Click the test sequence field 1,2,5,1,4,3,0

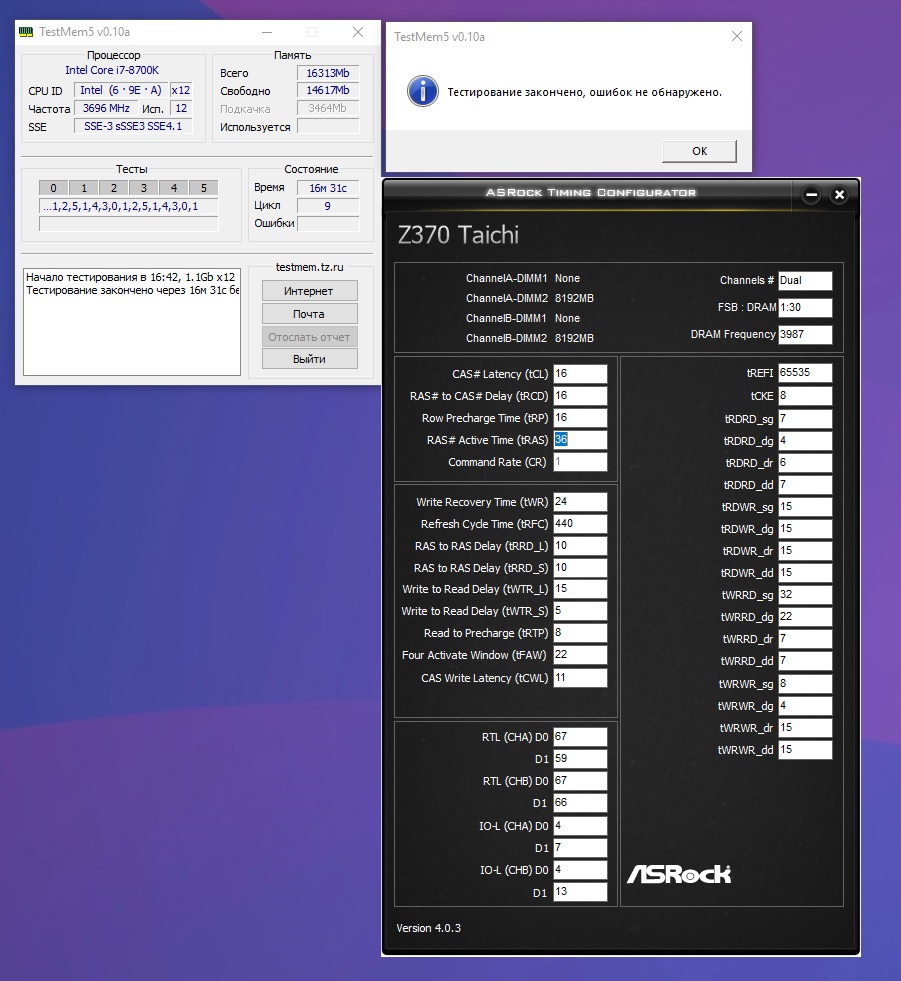tap(128, 206)
